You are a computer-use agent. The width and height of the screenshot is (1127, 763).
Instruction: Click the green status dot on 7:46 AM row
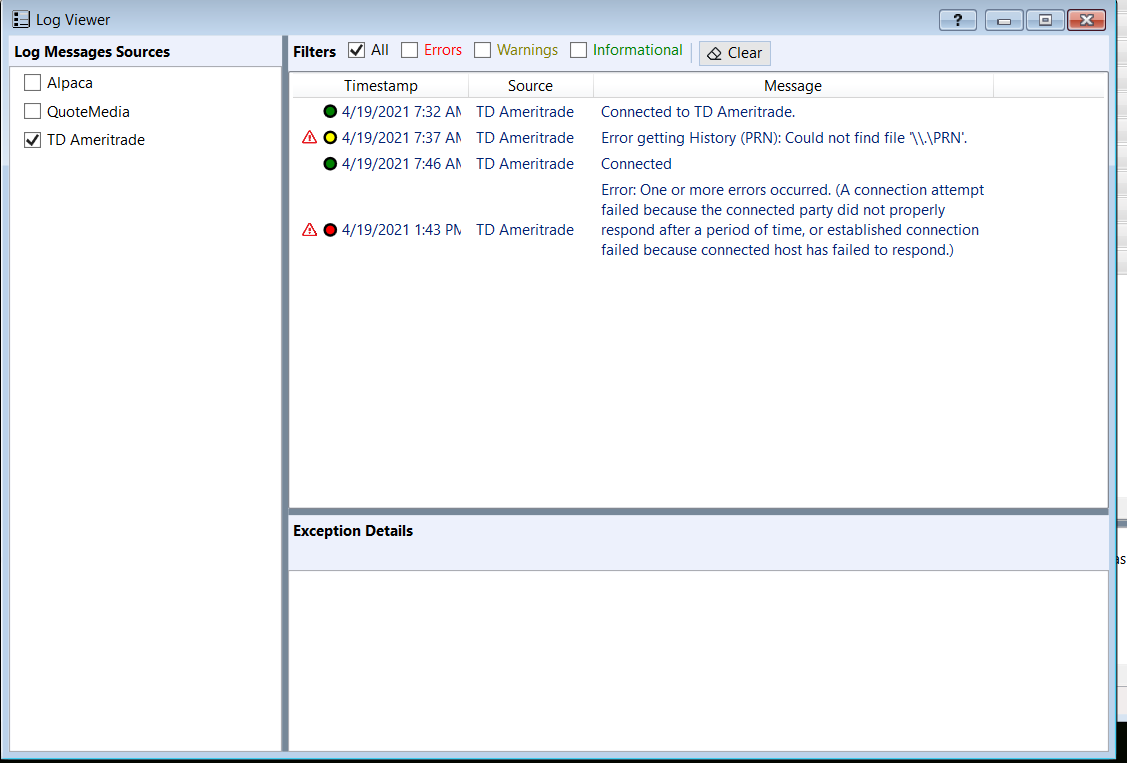point(330,164)
